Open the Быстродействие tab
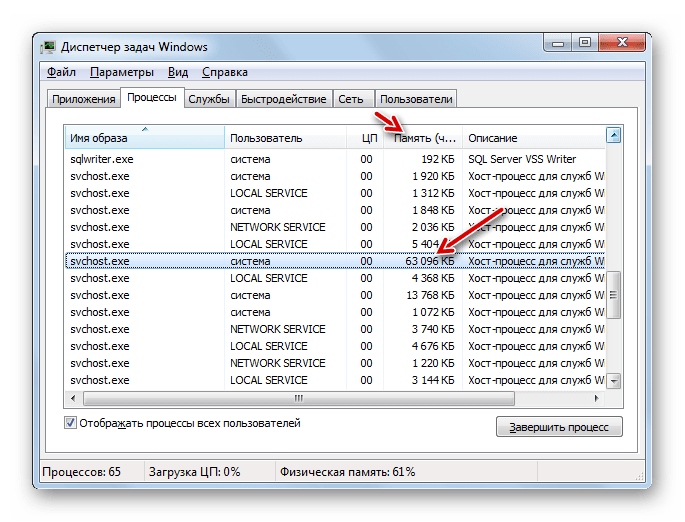The width and height of the screenshot is (685, 522). (284, 99)
